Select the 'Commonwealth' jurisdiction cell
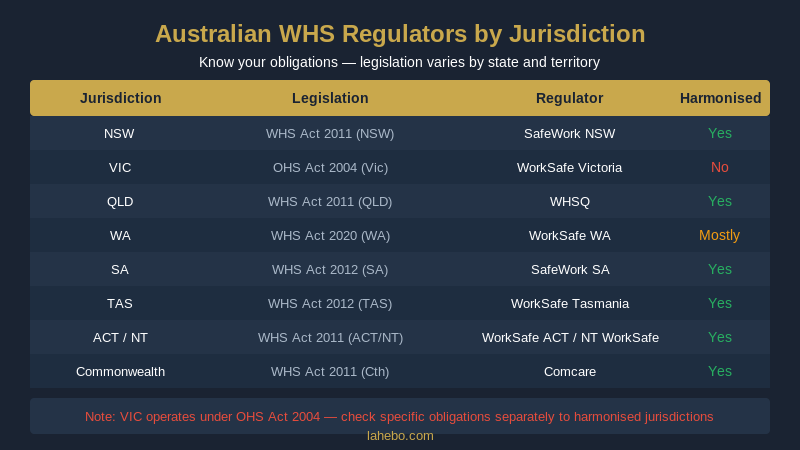The image size is (800, 450). 120,371
